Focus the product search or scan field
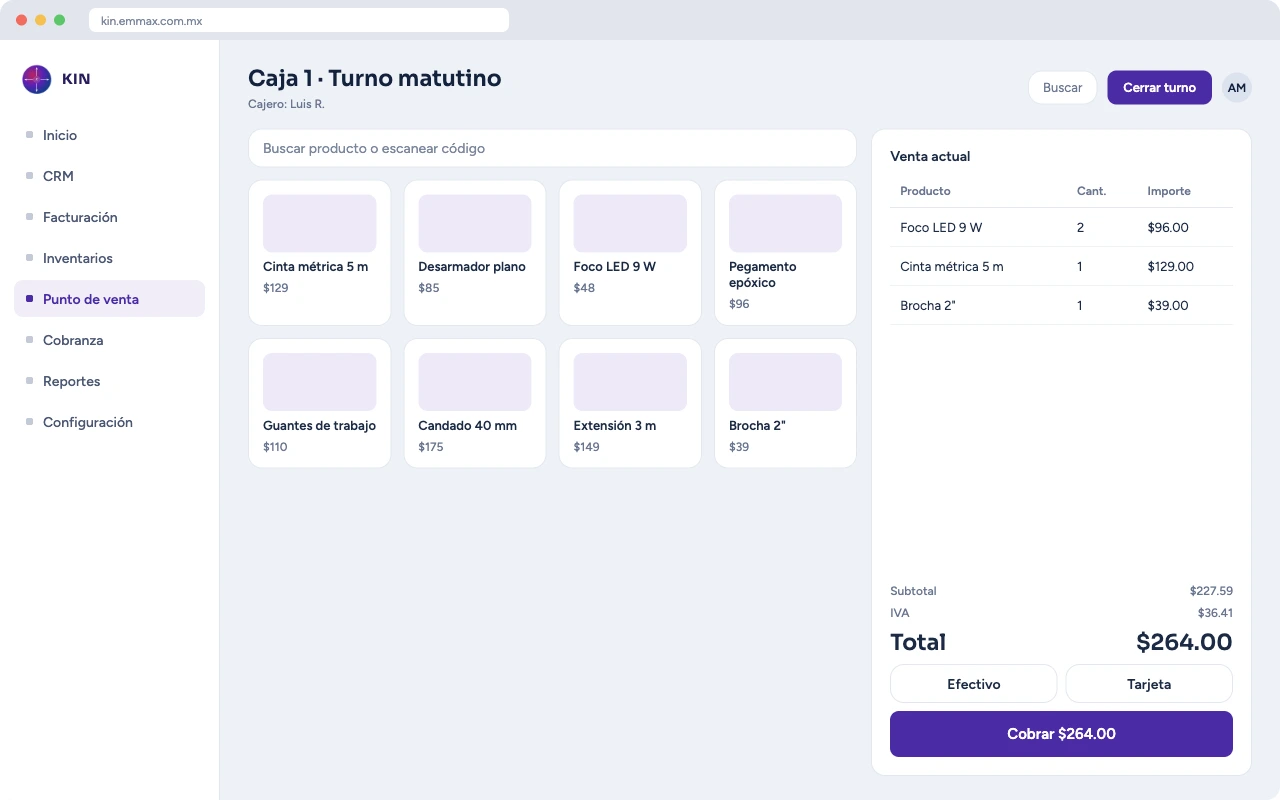This screenshot has height=800, width=1280. tap(552, 148)
